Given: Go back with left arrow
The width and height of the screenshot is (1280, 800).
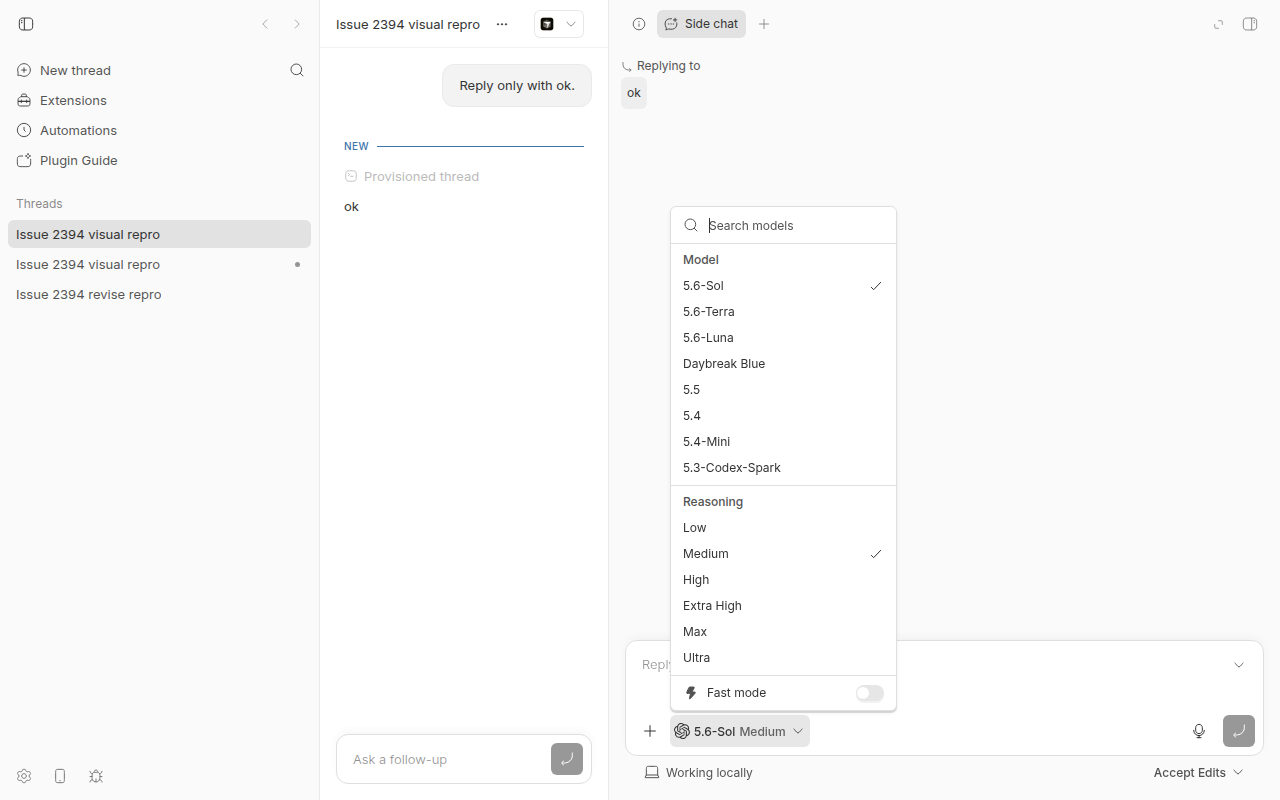Looking at the screenshot, I should pos(265,24).
